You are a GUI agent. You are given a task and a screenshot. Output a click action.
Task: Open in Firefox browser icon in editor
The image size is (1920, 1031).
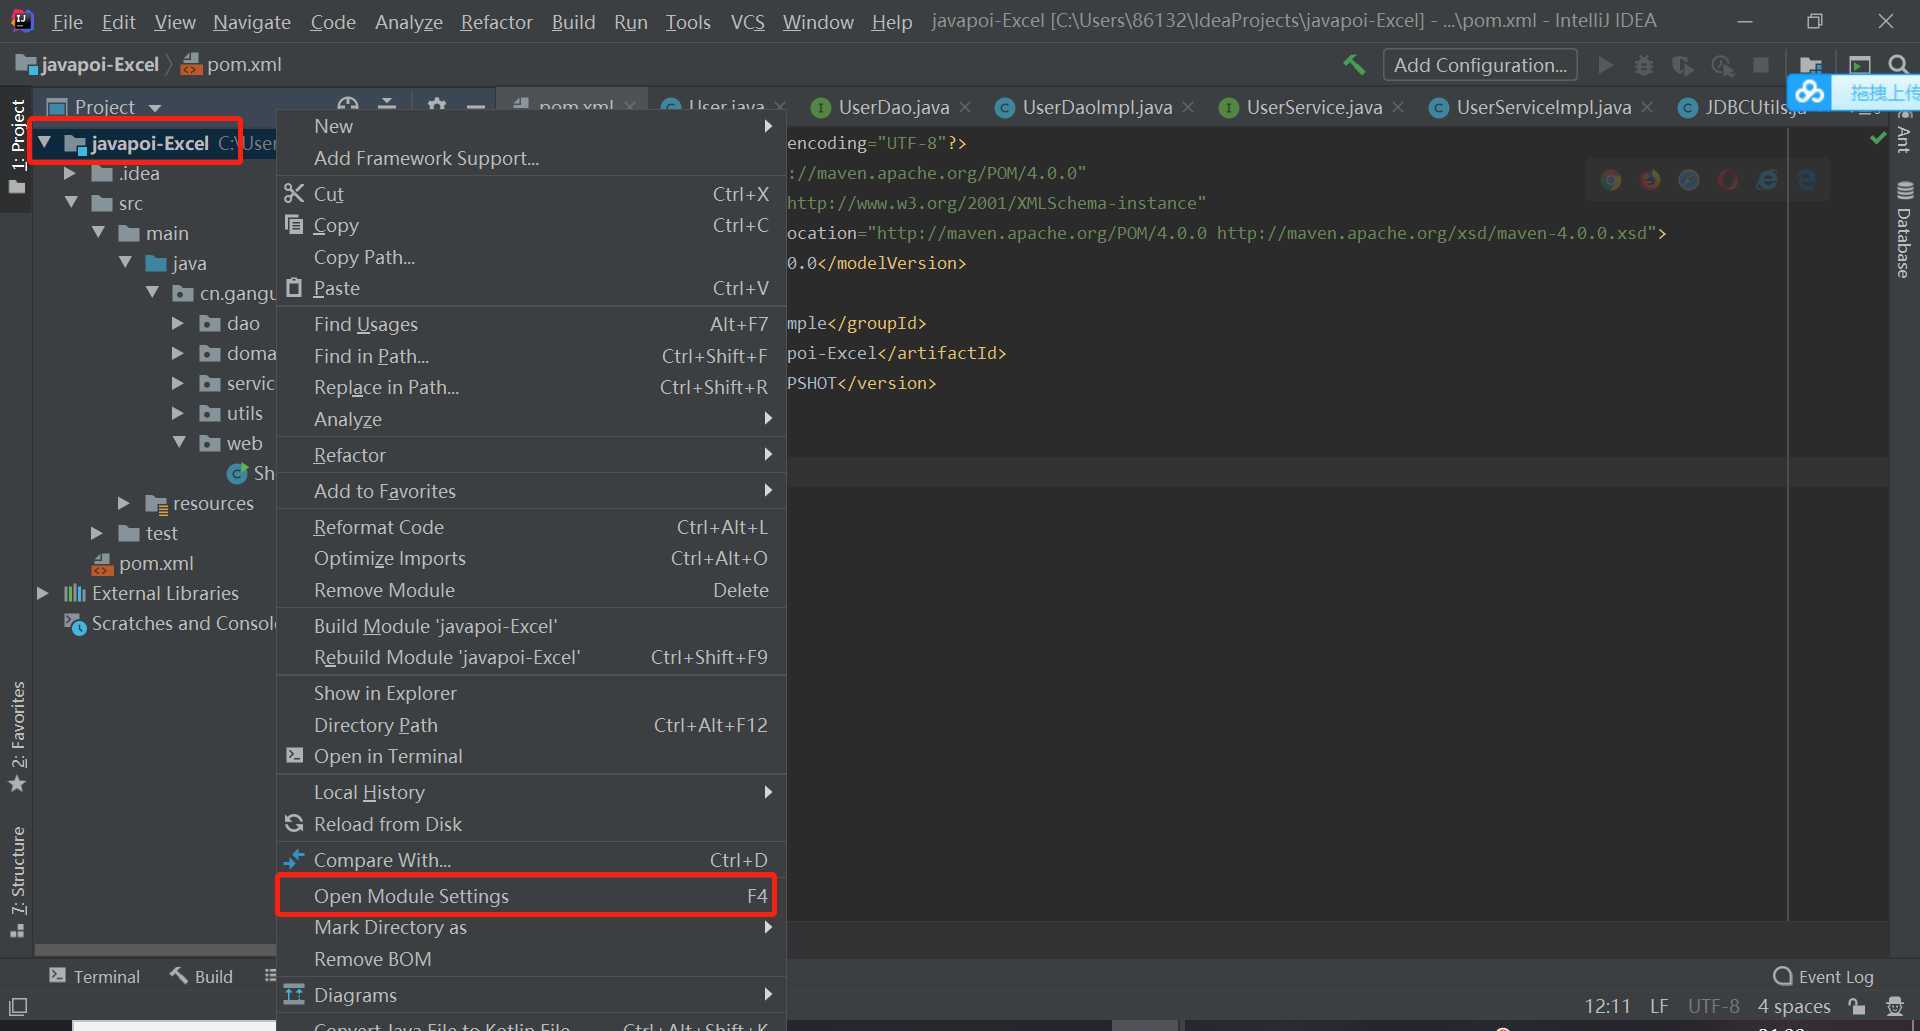tap(1650, 180)
